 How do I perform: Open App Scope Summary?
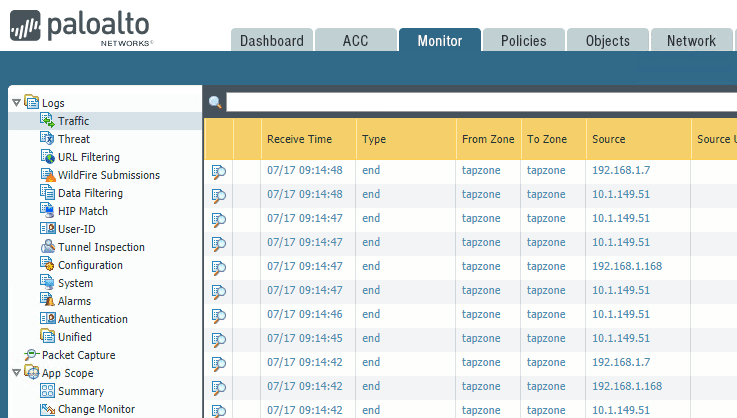coord(81,391)
